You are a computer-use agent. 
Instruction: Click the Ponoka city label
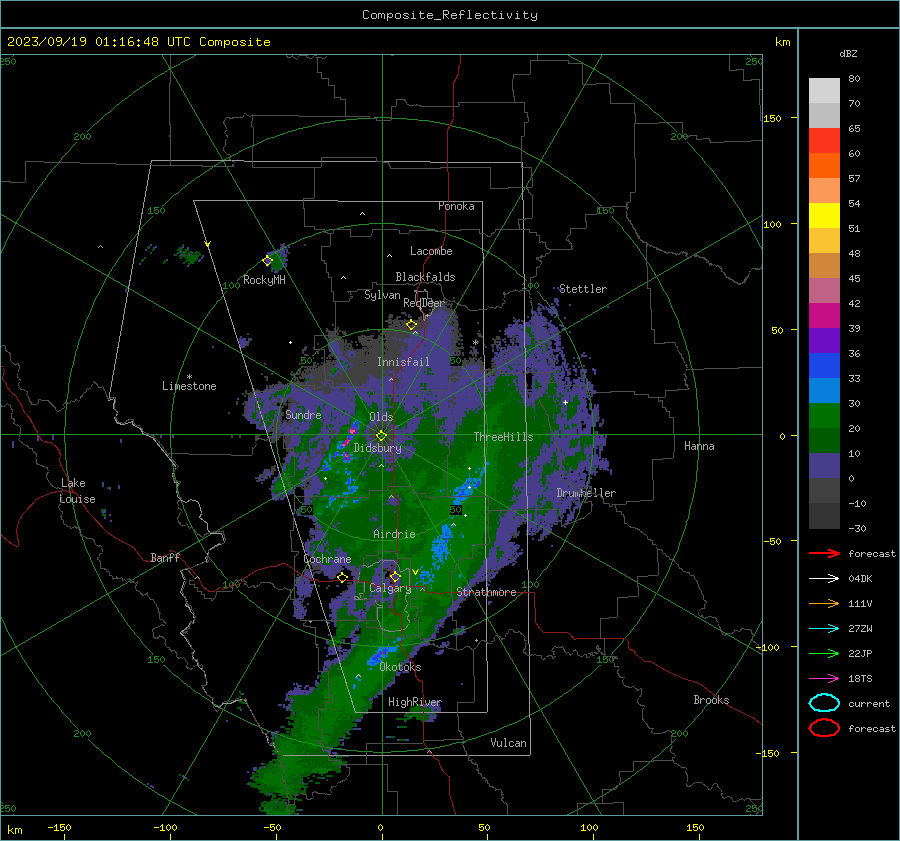point(456,206)
